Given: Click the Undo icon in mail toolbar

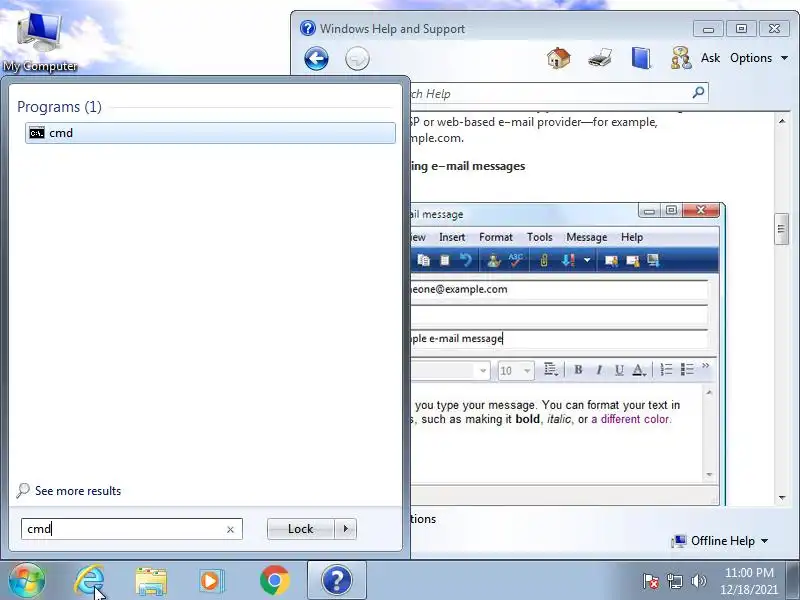Looking at the screenshot, I should pos(465,260).
